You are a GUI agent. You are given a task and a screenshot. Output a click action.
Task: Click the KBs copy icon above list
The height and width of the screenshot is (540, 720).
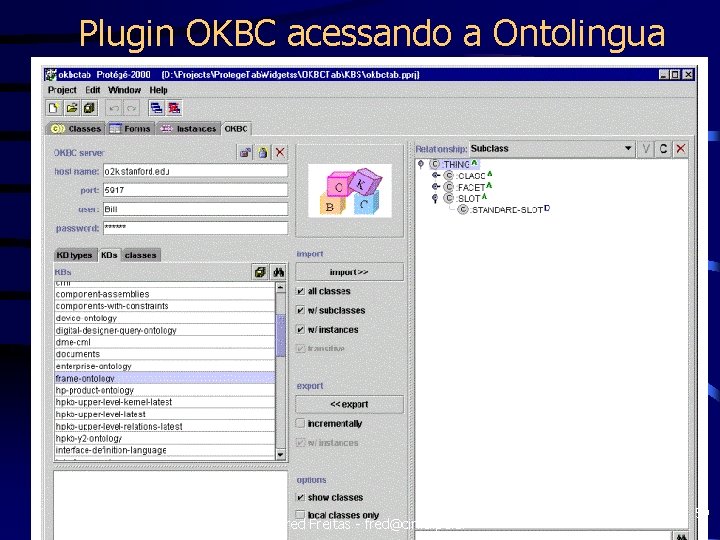260,272
